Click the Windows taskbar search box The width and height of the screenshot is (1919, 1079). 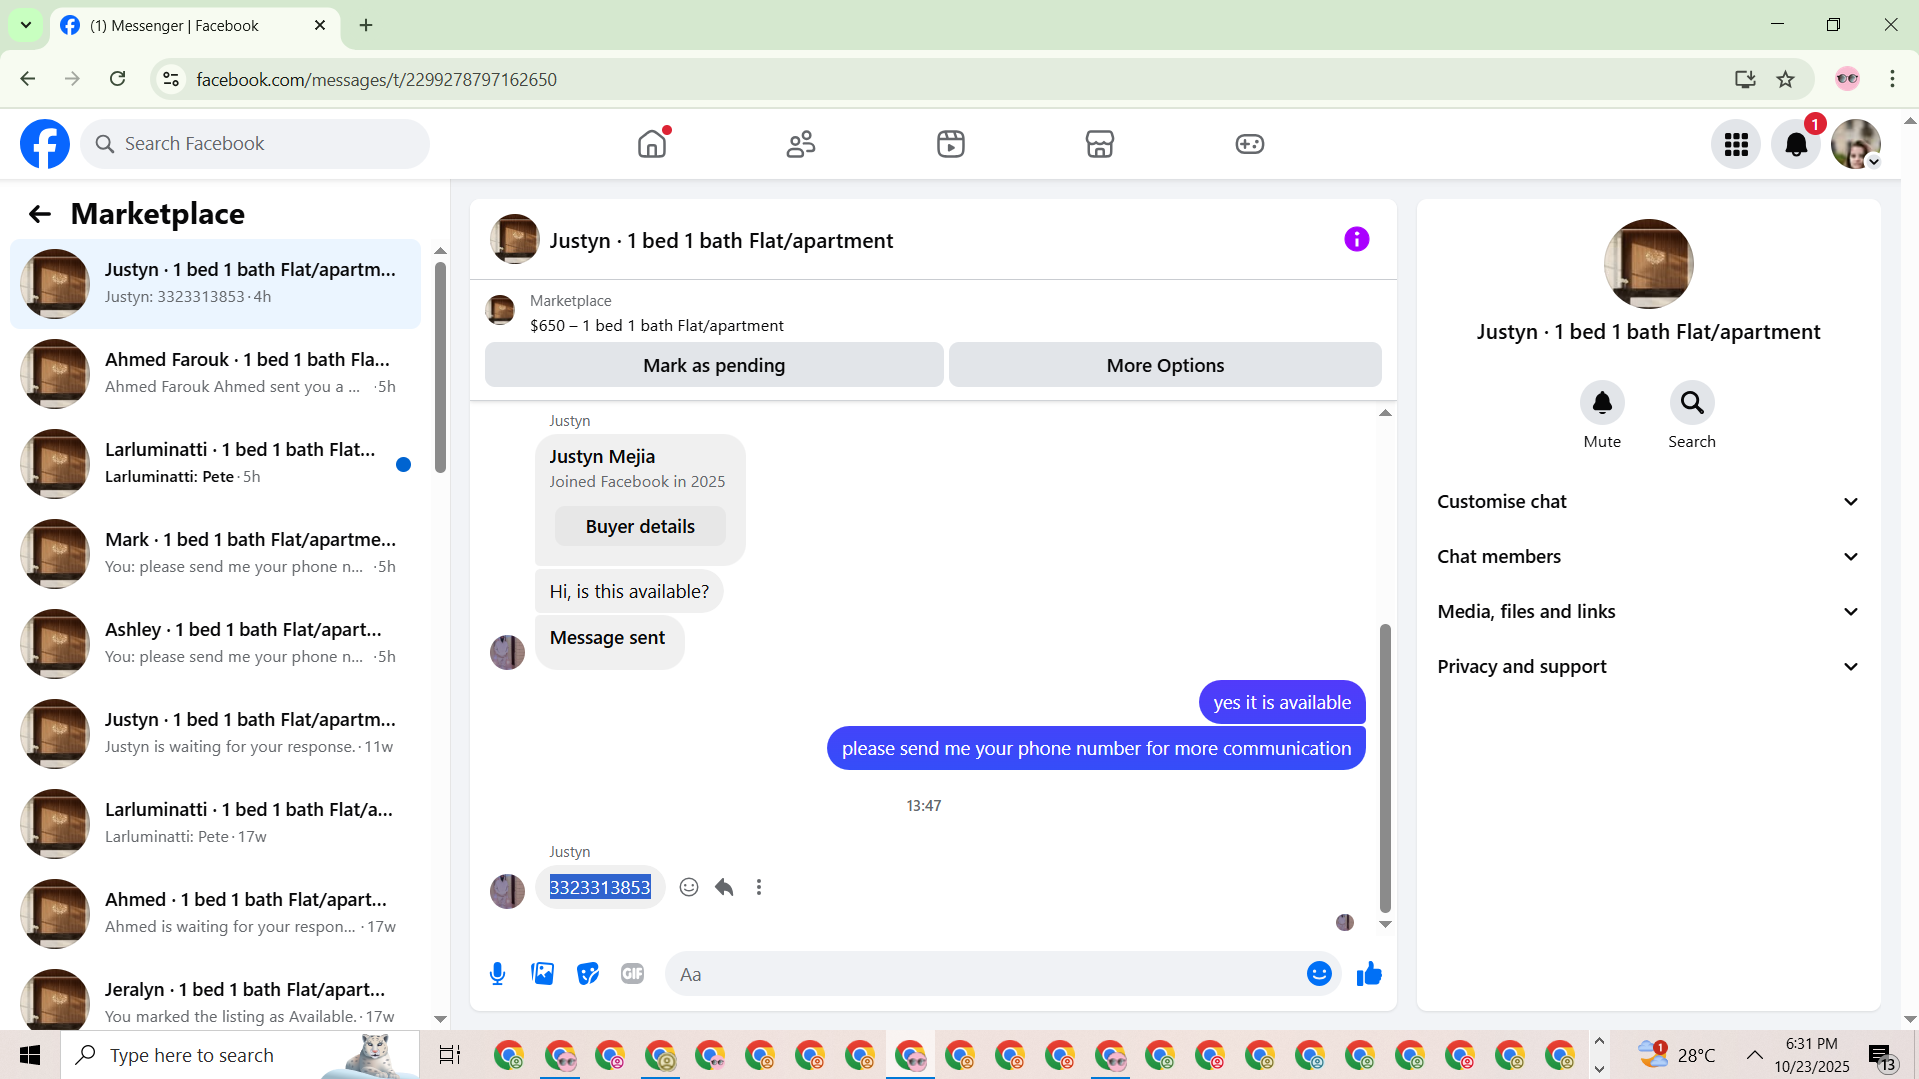point(240,1055)
